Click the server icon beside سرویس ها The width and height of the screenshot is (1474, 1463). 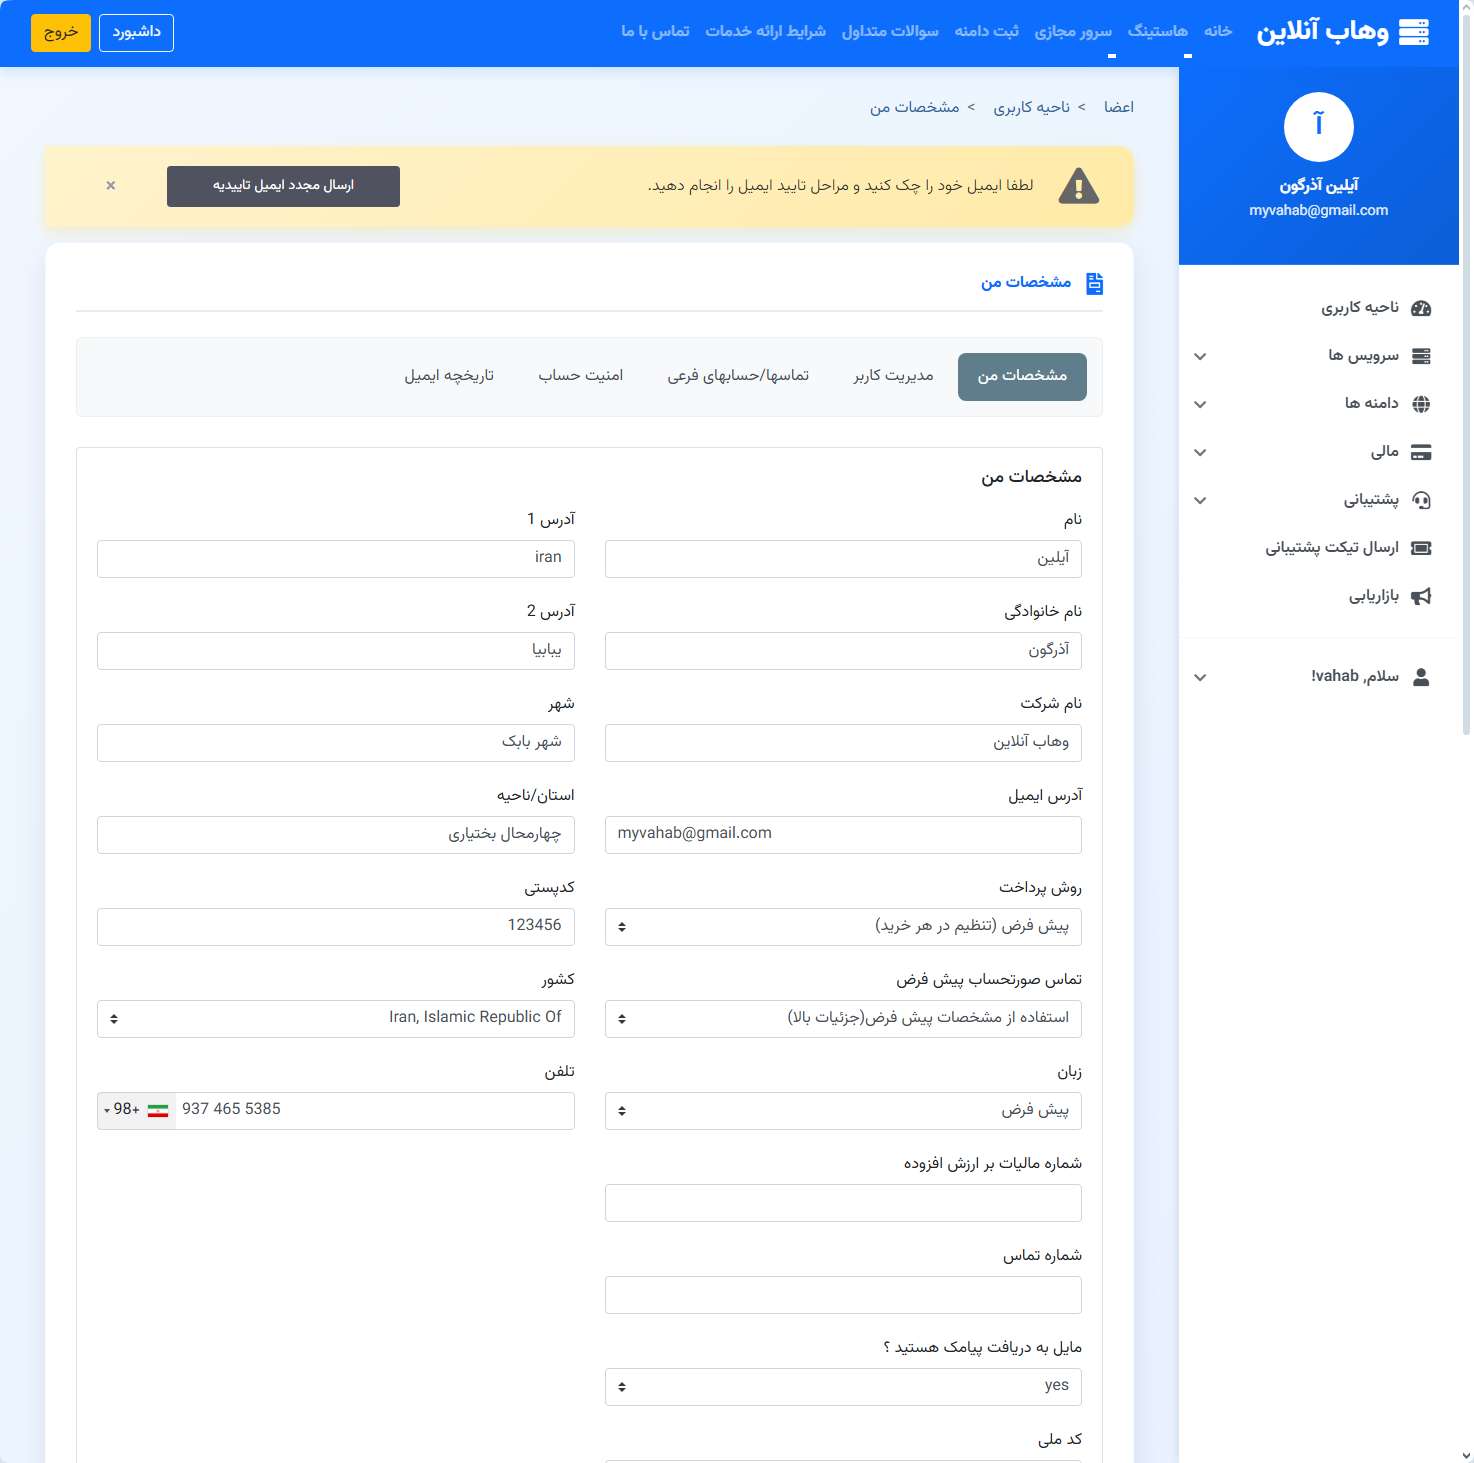pyautogui.click(x=1420, y=356)
